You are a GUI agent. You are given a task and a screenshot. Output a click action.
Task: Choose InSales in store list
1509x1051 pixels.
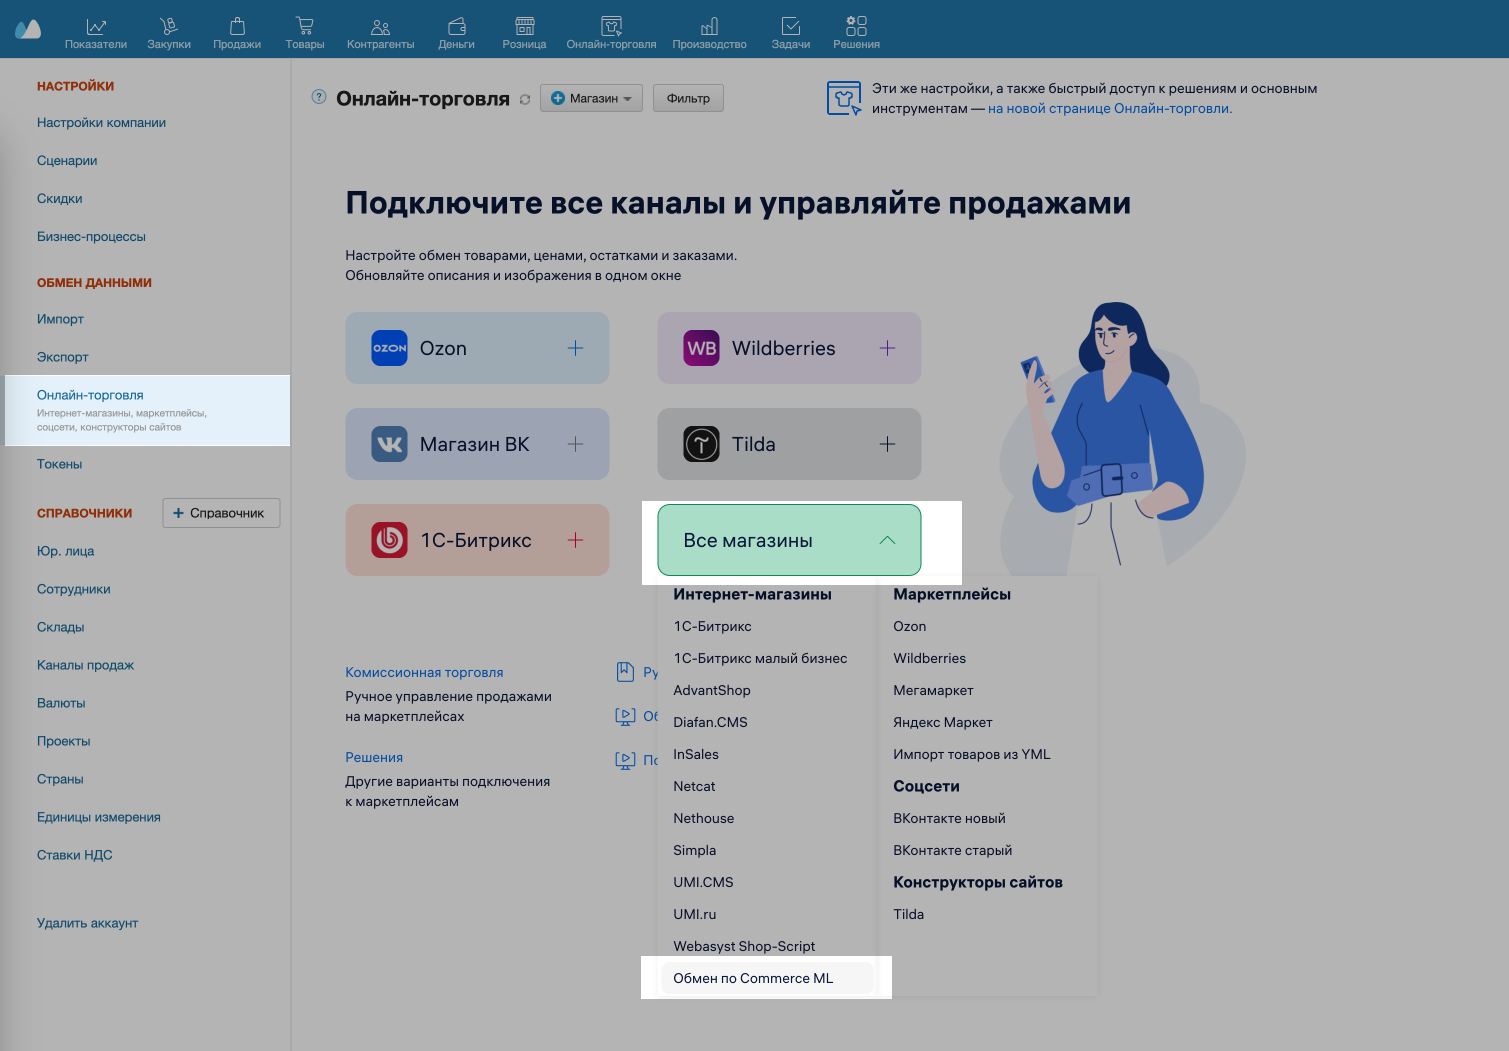[696, 754]
